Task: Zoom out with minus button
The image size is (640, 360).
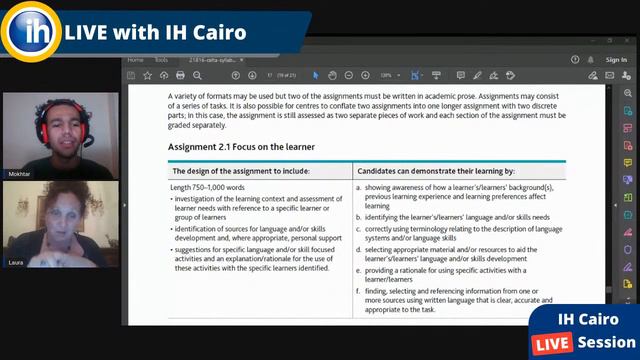Action: tap(349, 76)
